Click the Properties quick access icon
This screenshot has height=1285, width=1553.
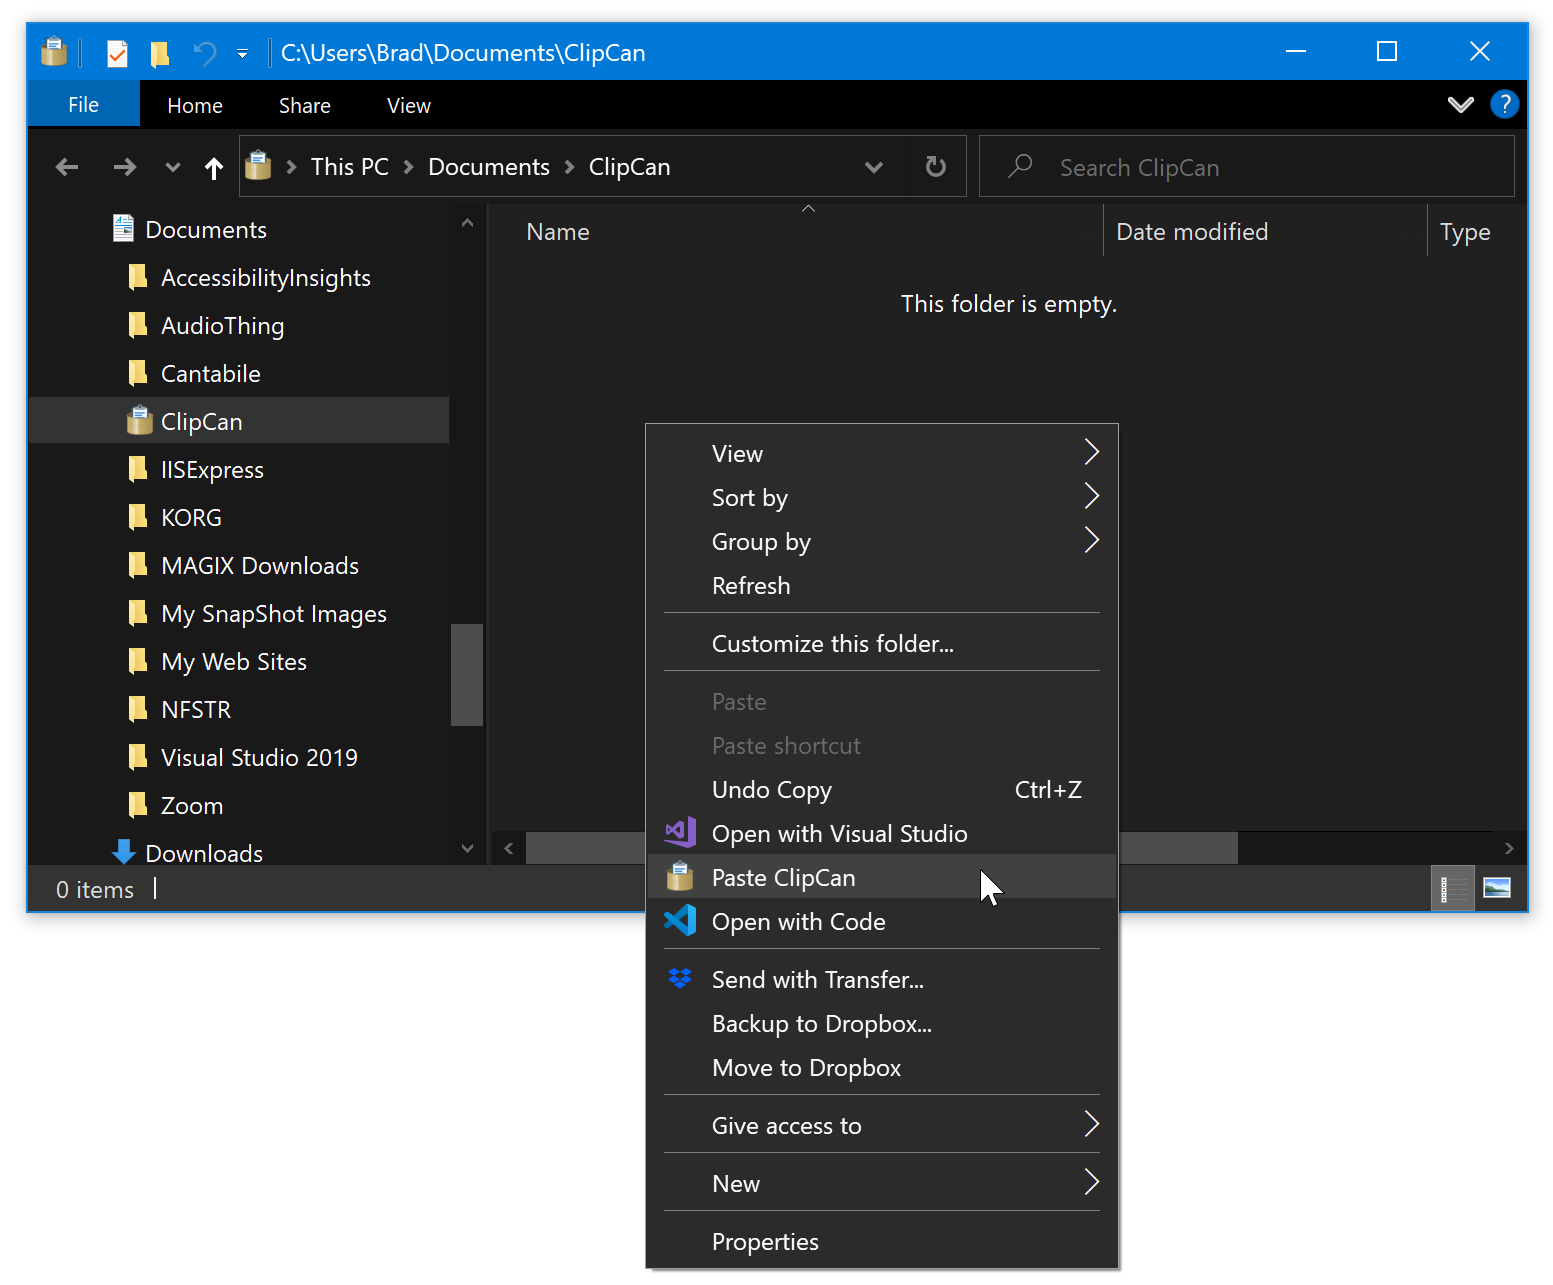pyautogui.click(x=117, y=53)
